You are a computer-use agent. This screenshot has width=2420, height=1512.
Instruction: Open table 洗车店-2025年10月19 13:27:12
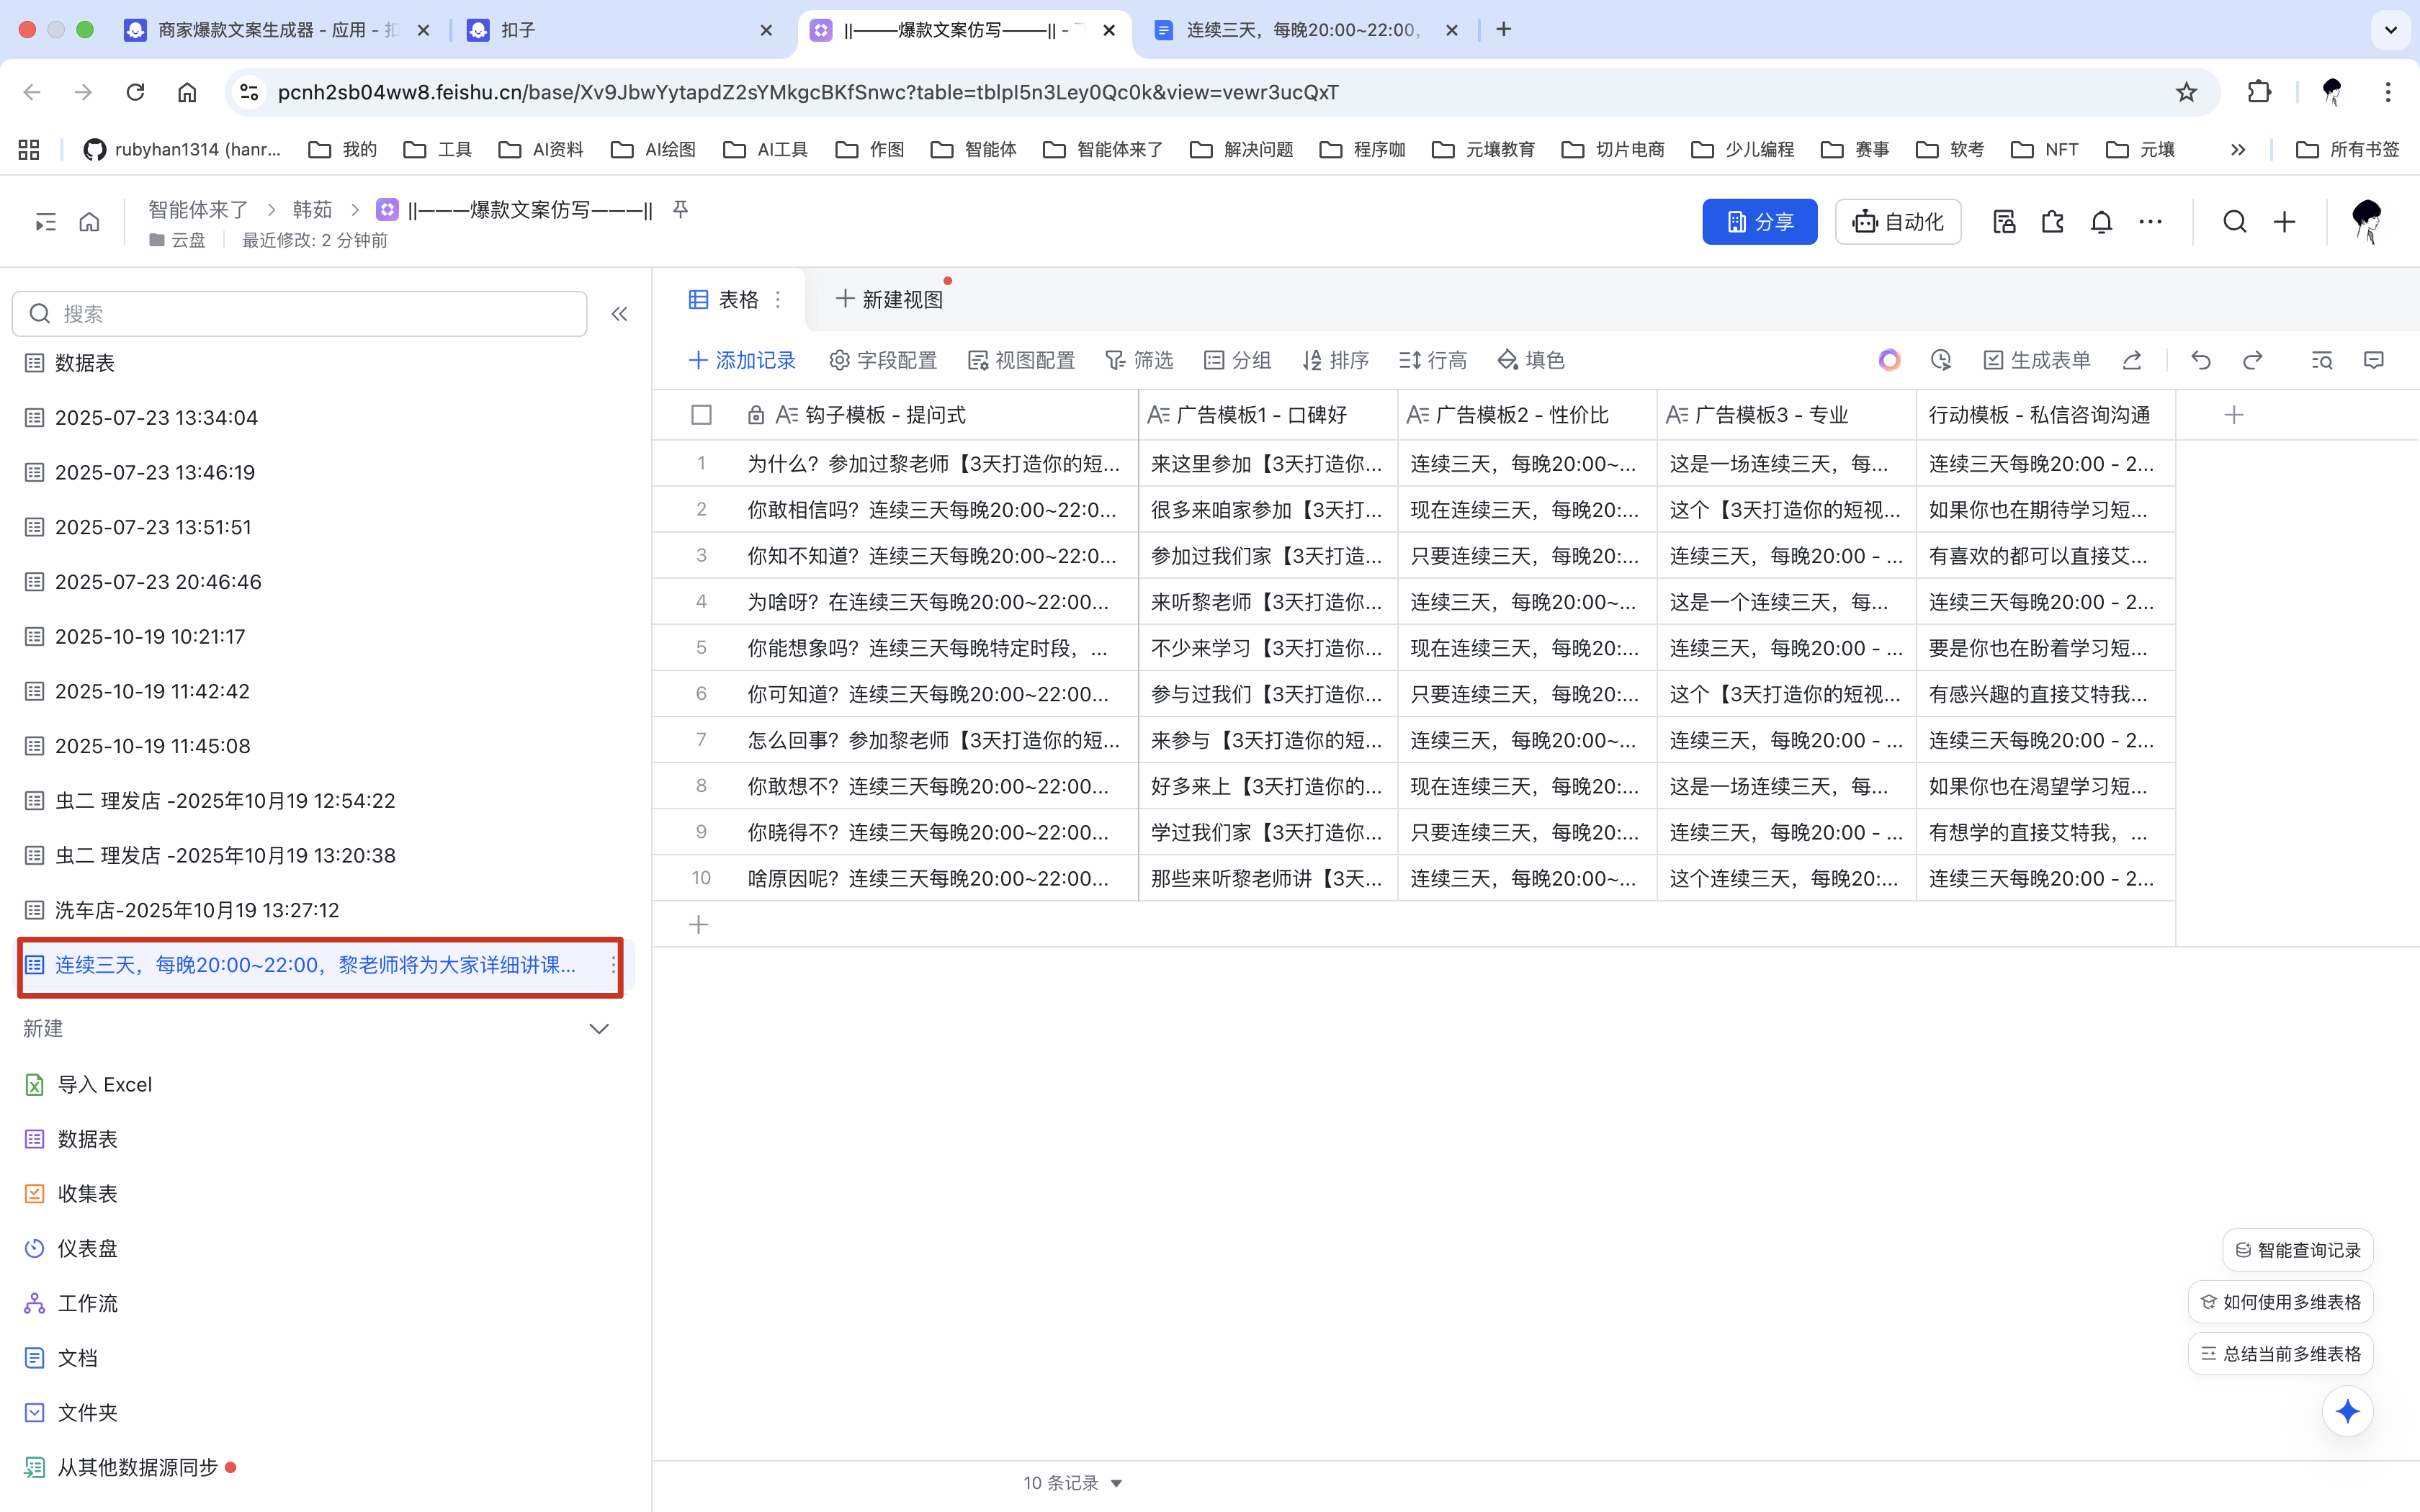point(197,910)
